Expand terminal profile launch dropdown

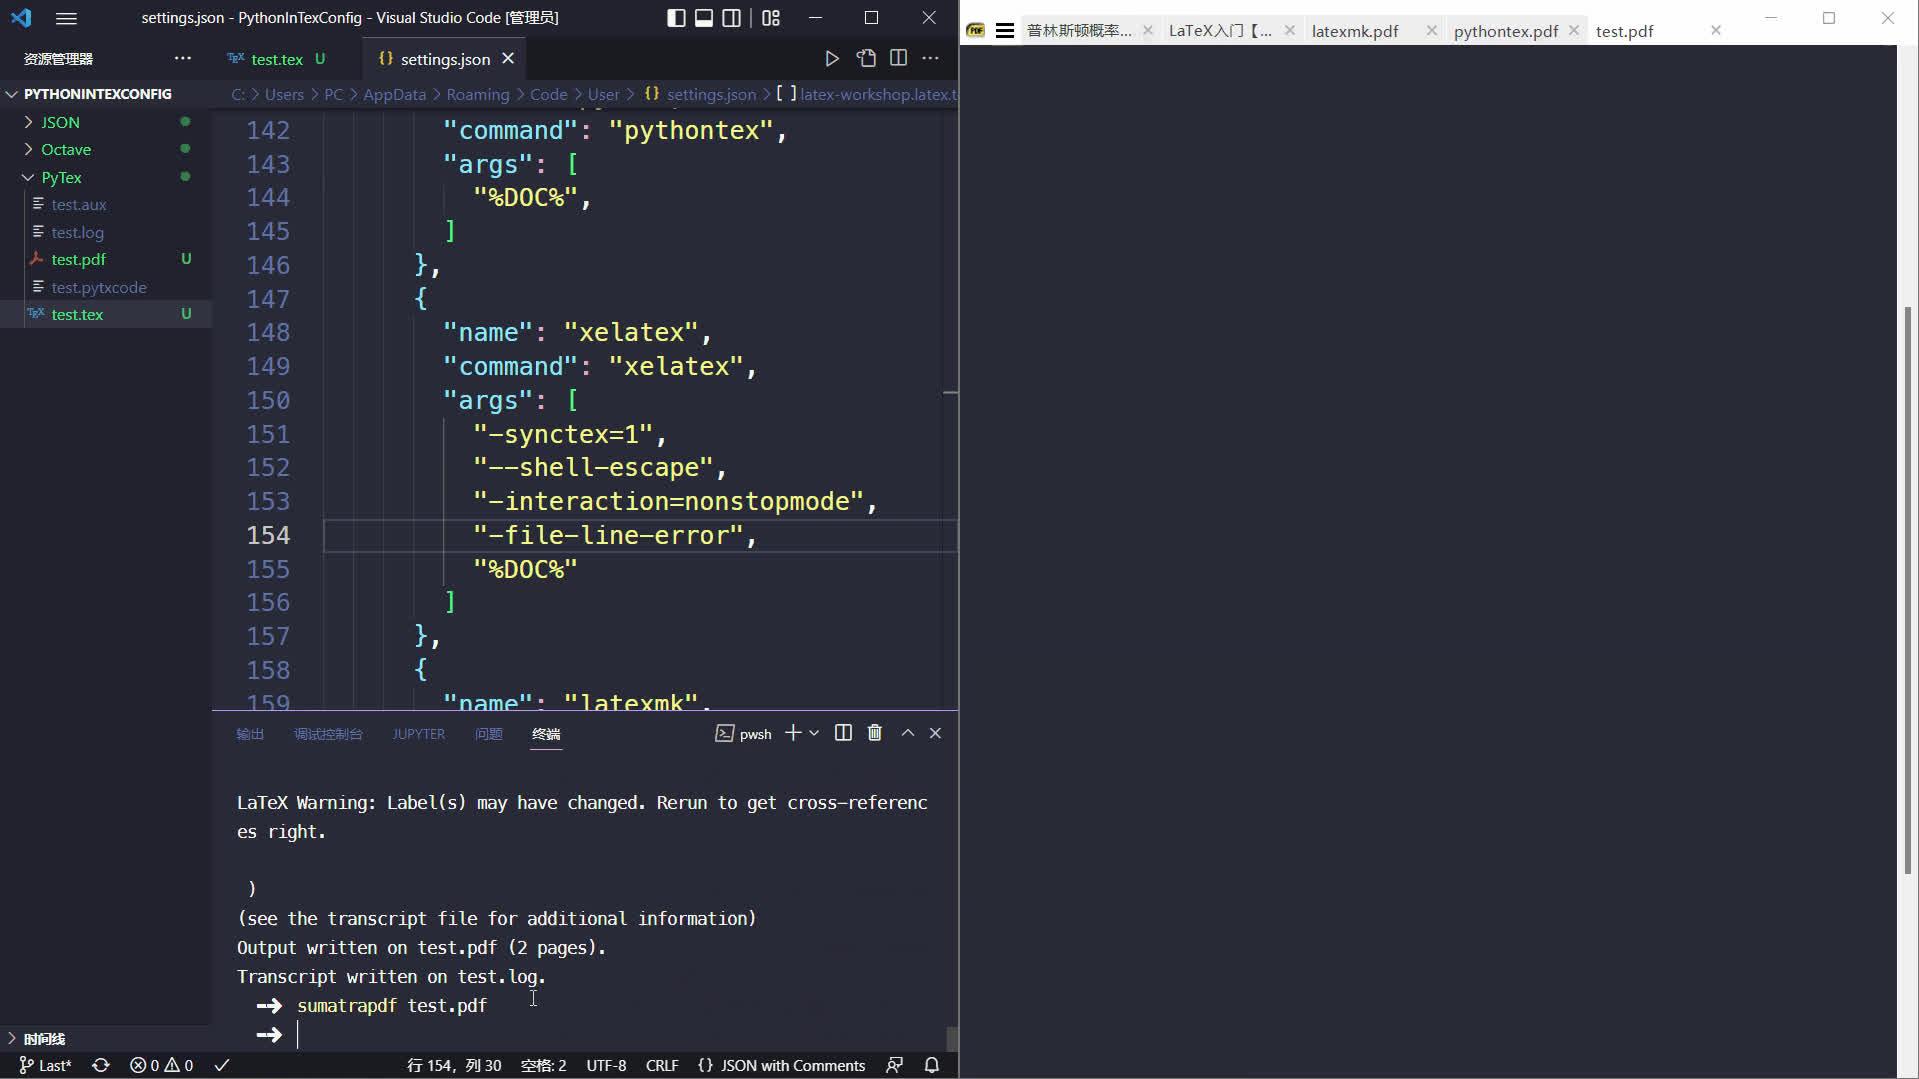(813, 733)
